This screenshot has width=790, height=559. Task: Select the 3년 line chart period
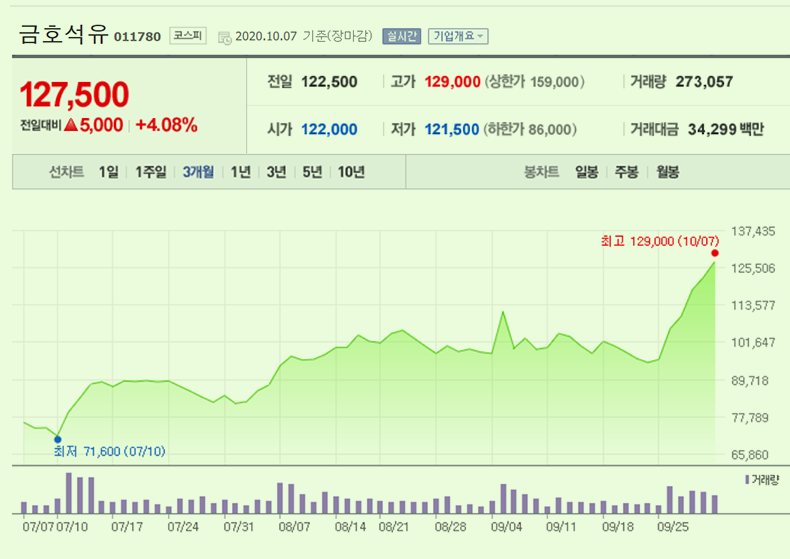276,172
